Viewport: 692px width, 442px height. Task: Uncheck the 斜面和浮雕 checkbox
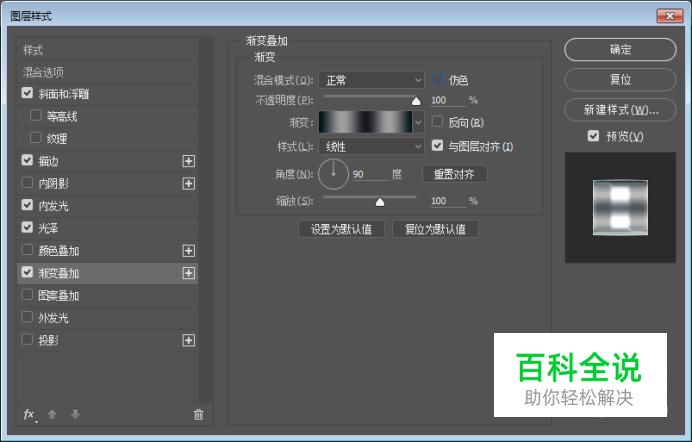[27, 93]
